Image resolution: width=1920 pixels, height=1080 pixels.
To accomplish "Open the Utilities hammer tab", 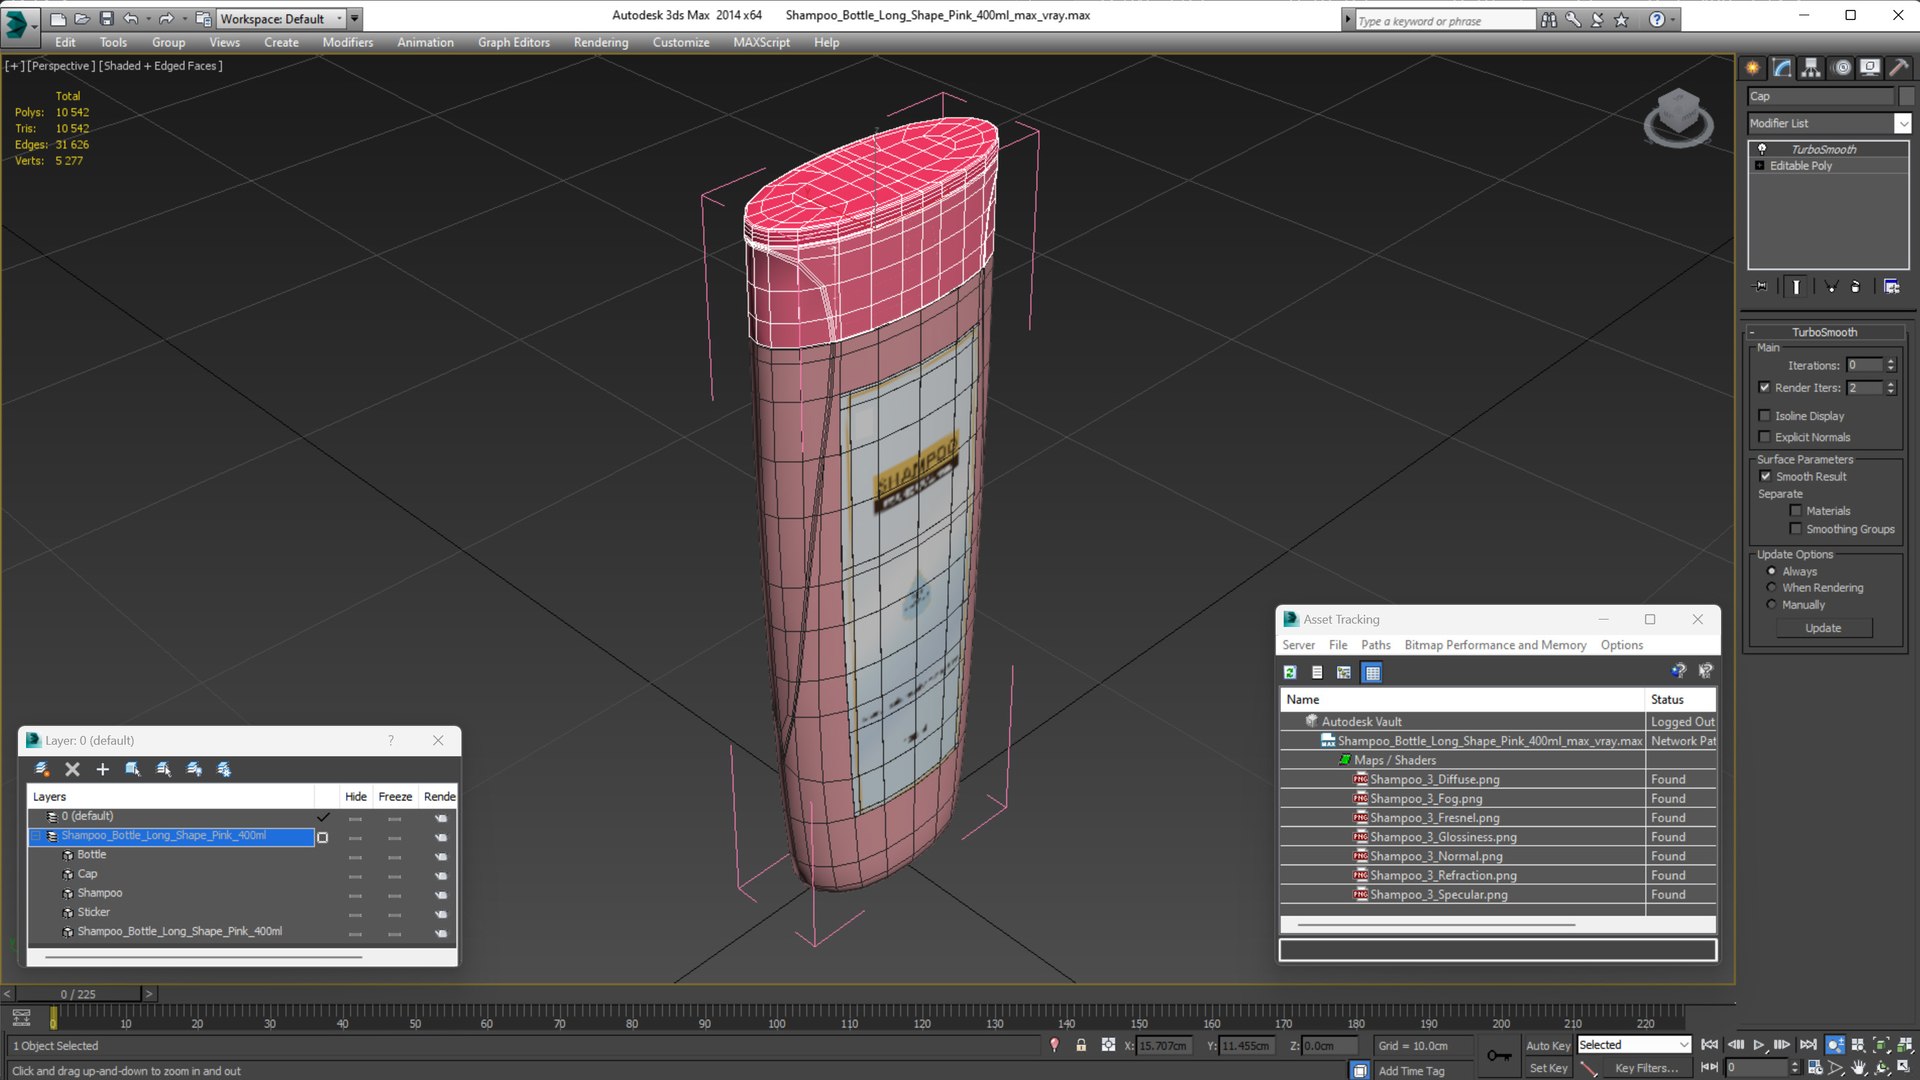I will 1897,67.
